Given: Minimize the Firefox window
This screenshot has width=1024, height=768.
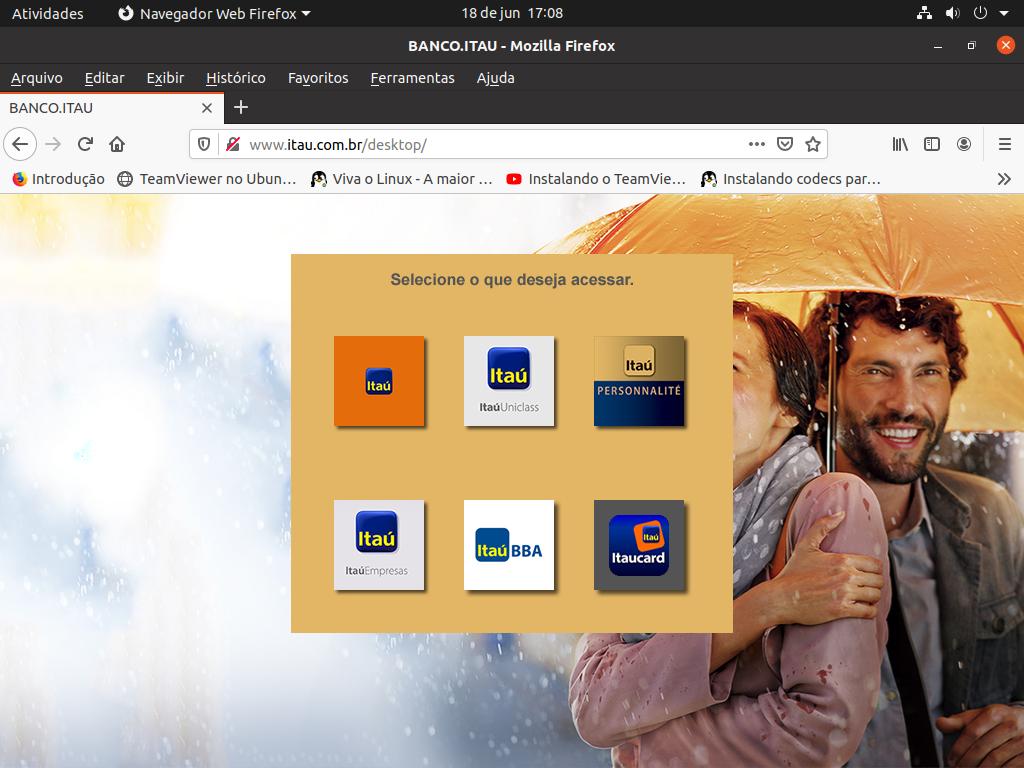Looking at the screenshot, I should [938, 46].
